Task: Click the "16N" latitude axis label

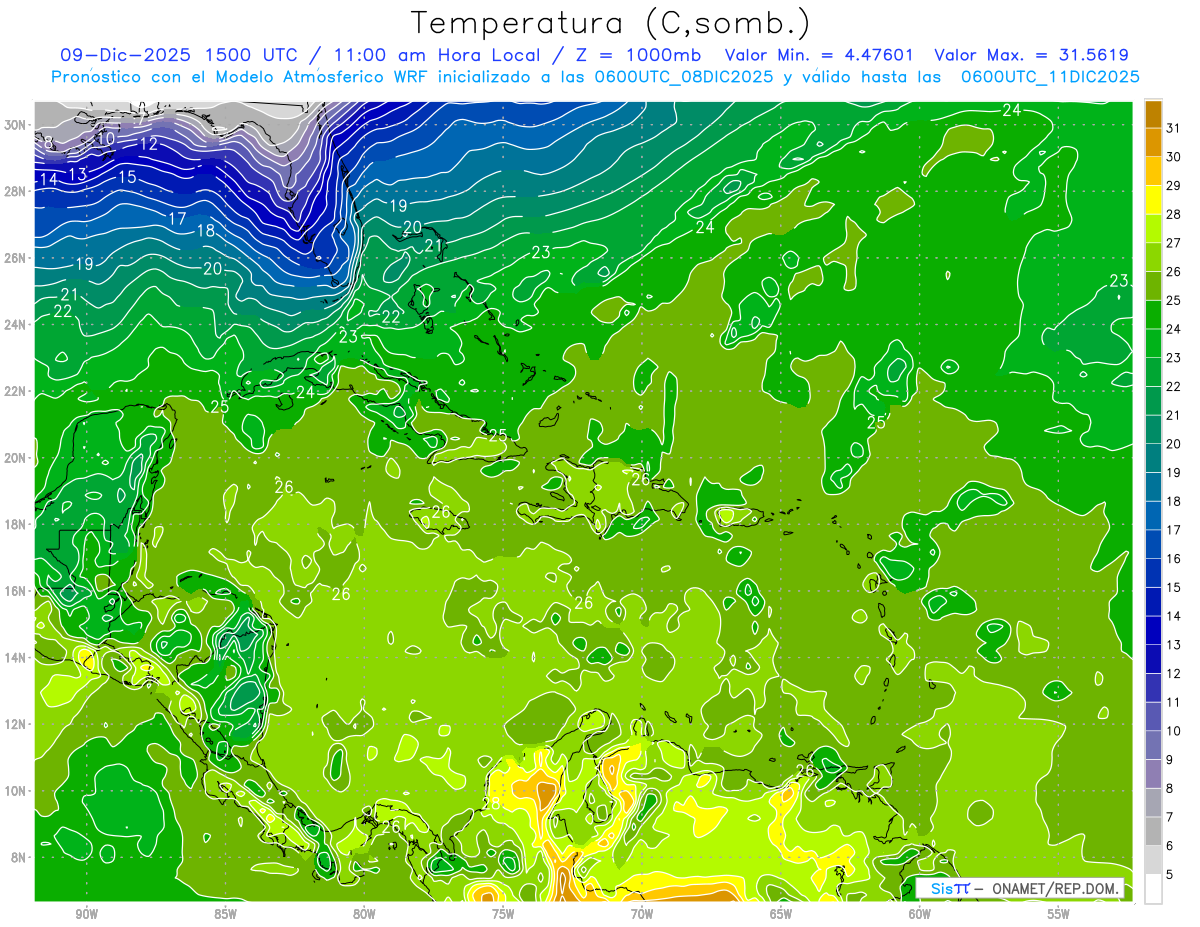Action: click(x=16, y=591)
